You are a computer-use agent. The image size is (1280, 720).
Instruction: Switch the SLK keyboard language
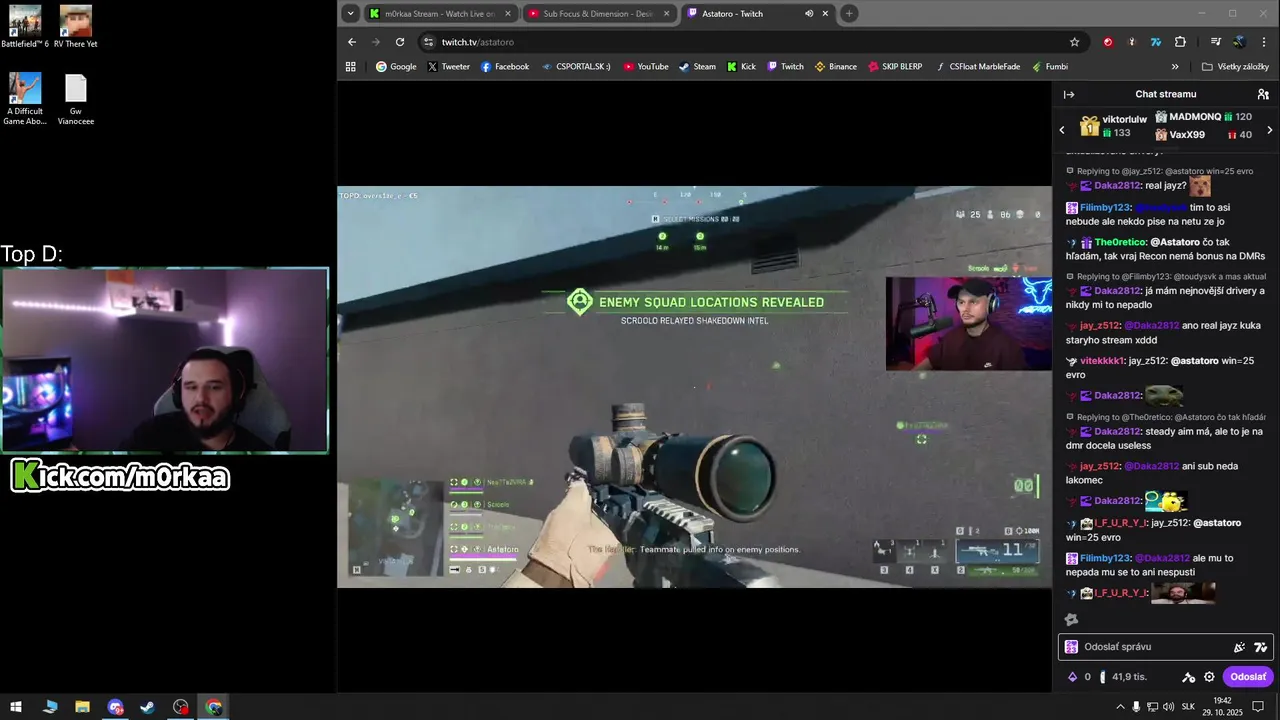pos(1189,707)
